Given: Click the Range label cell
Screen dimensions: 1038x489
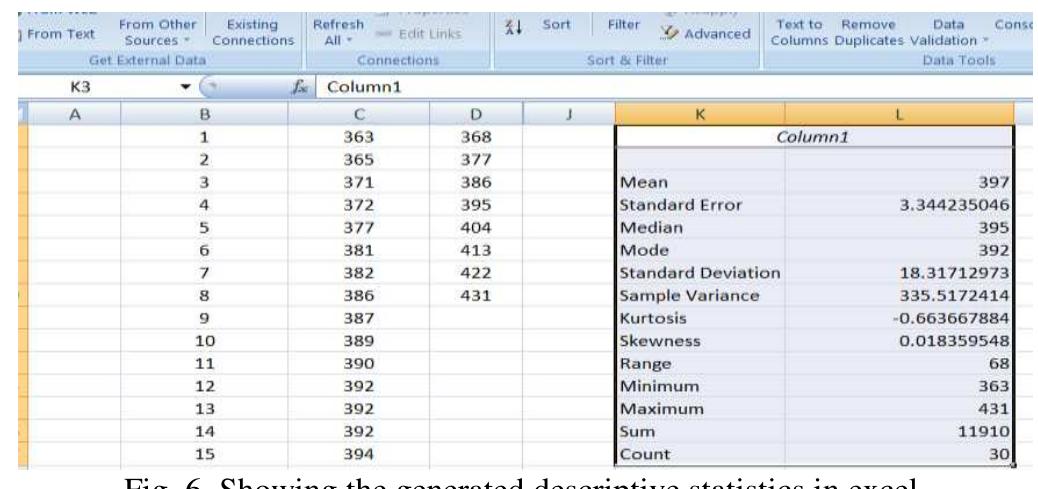Looking at the screenshot, I should pyautogui.click(x=700, y=363).
